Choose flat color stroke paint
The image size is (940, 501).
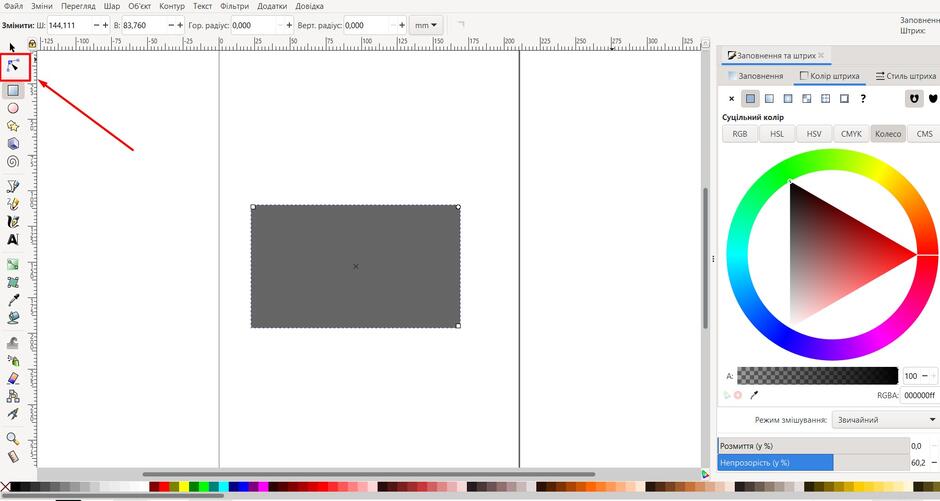click(750, 99)
